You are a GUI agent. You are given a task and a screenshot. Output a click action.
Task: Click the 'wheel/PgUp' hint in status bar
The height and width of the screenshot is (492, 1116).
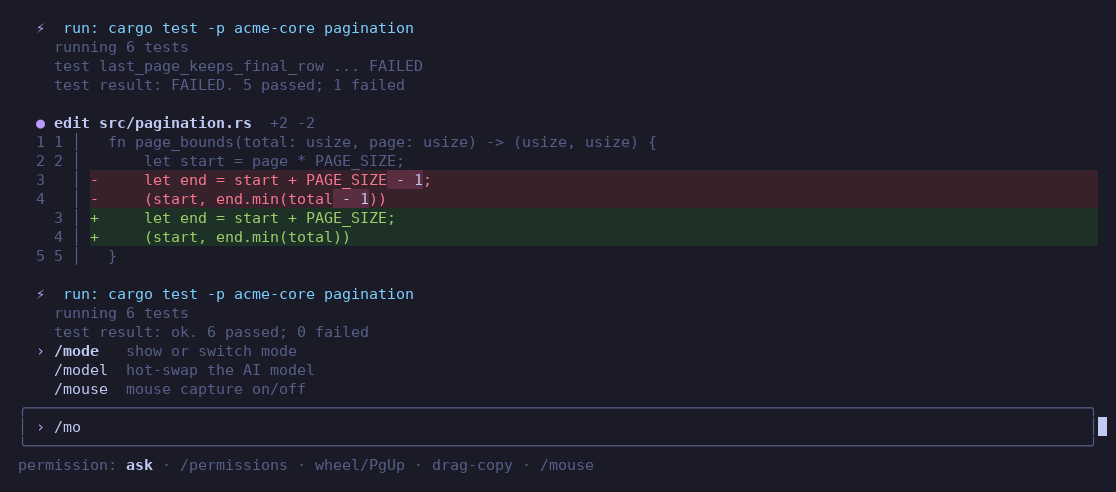359,466
